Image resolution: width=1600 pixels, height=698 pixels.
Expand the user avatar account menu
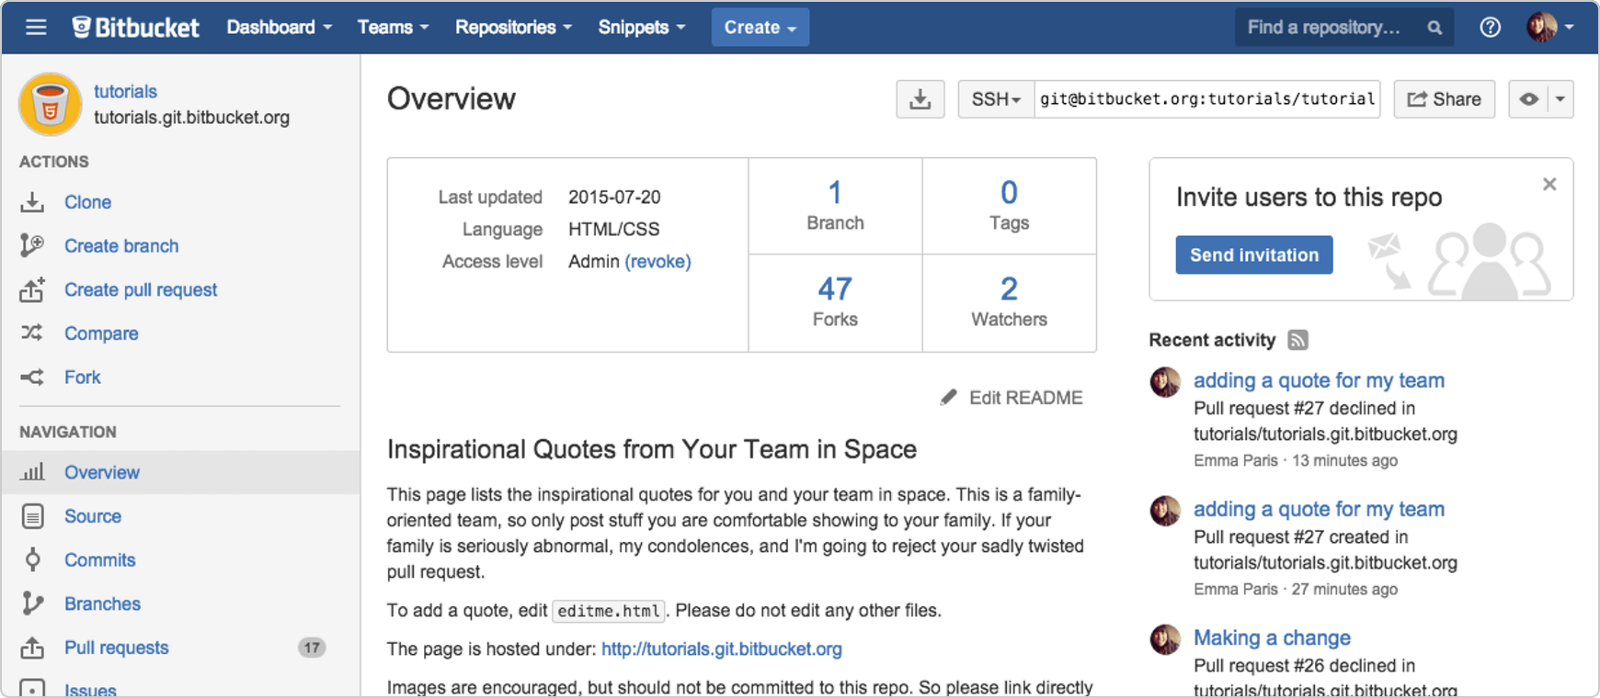point(1550,27)
